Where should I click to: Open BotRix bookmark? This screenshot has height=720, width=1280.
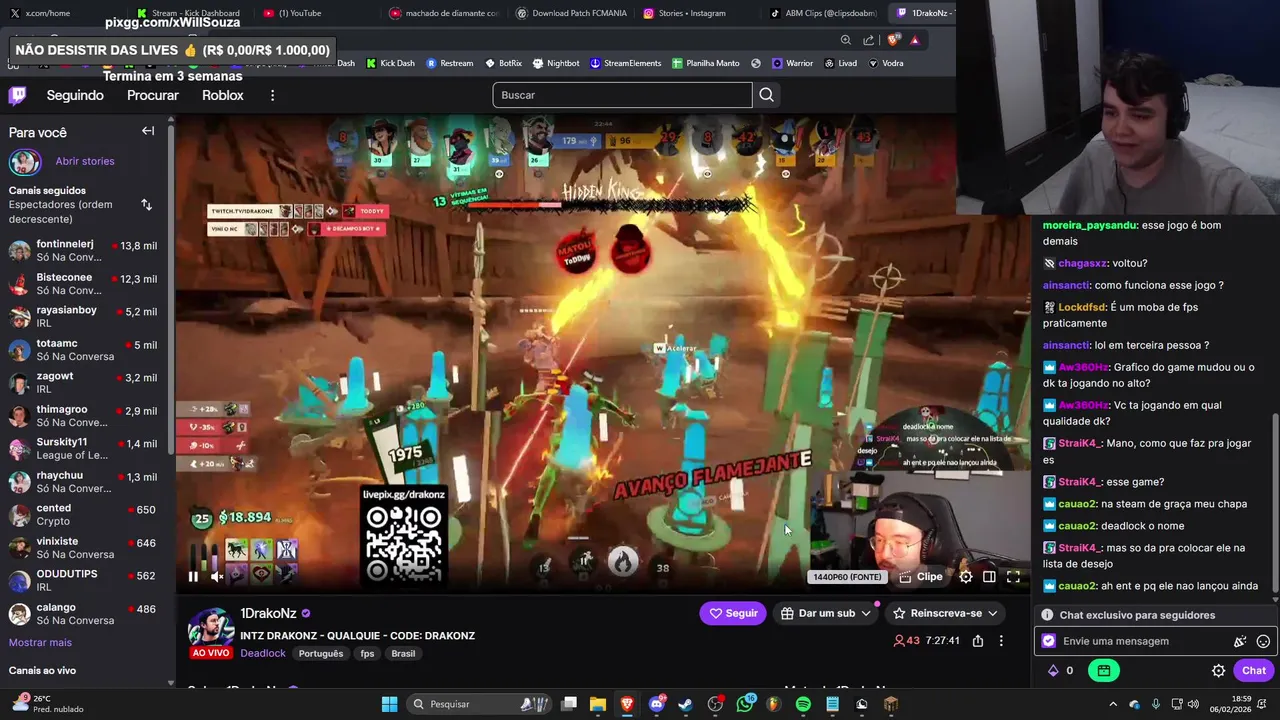click(x=504, y=63)
